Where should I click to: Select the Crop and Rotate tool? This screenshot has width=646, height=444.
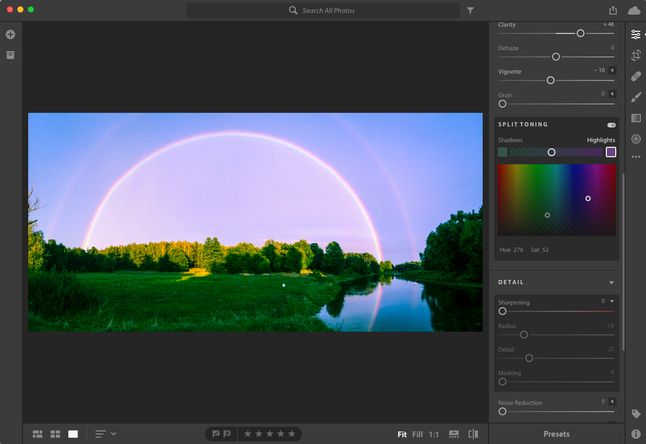(636, 55)
